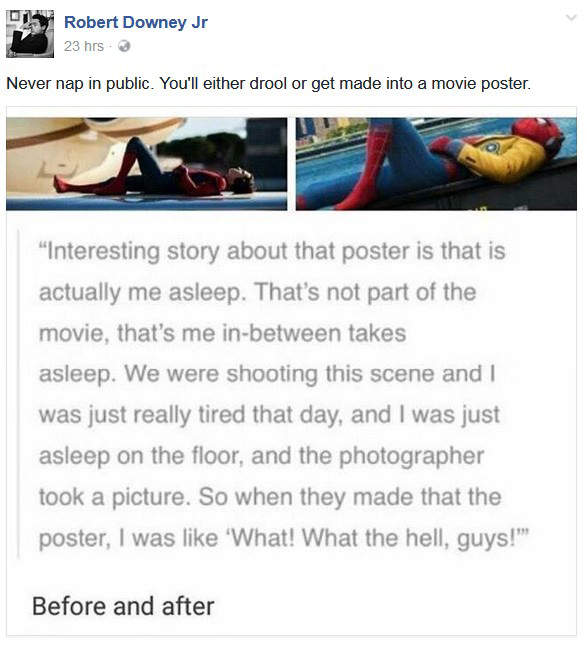
Task: Click the globe public privacy icon
Action: point(124,46)
